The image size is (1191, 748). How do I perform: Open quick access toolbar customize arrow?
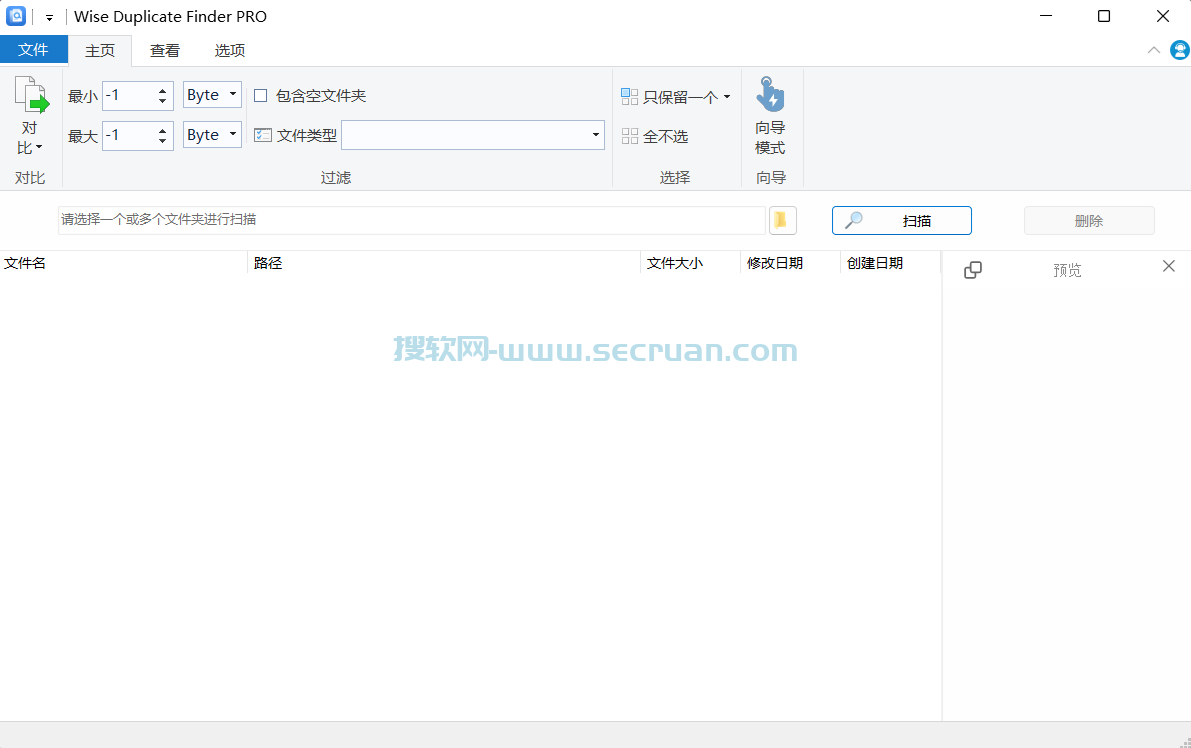(49, 17)
